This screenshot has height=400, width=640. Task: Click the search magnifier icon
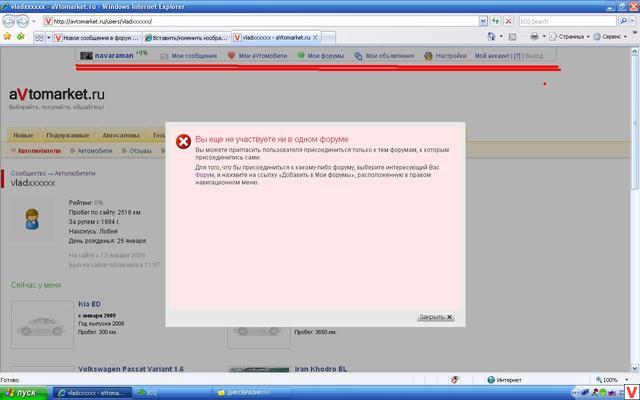(x=623, y=21)
